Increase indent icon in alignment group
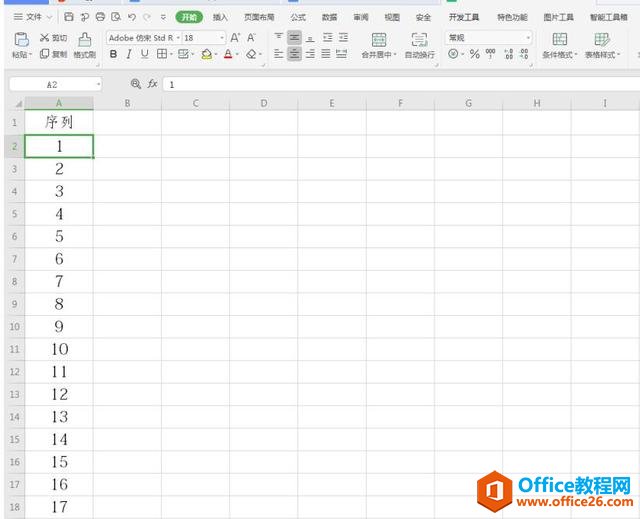Viewport: 640px width, 519px height. click(x=343, y=38)
